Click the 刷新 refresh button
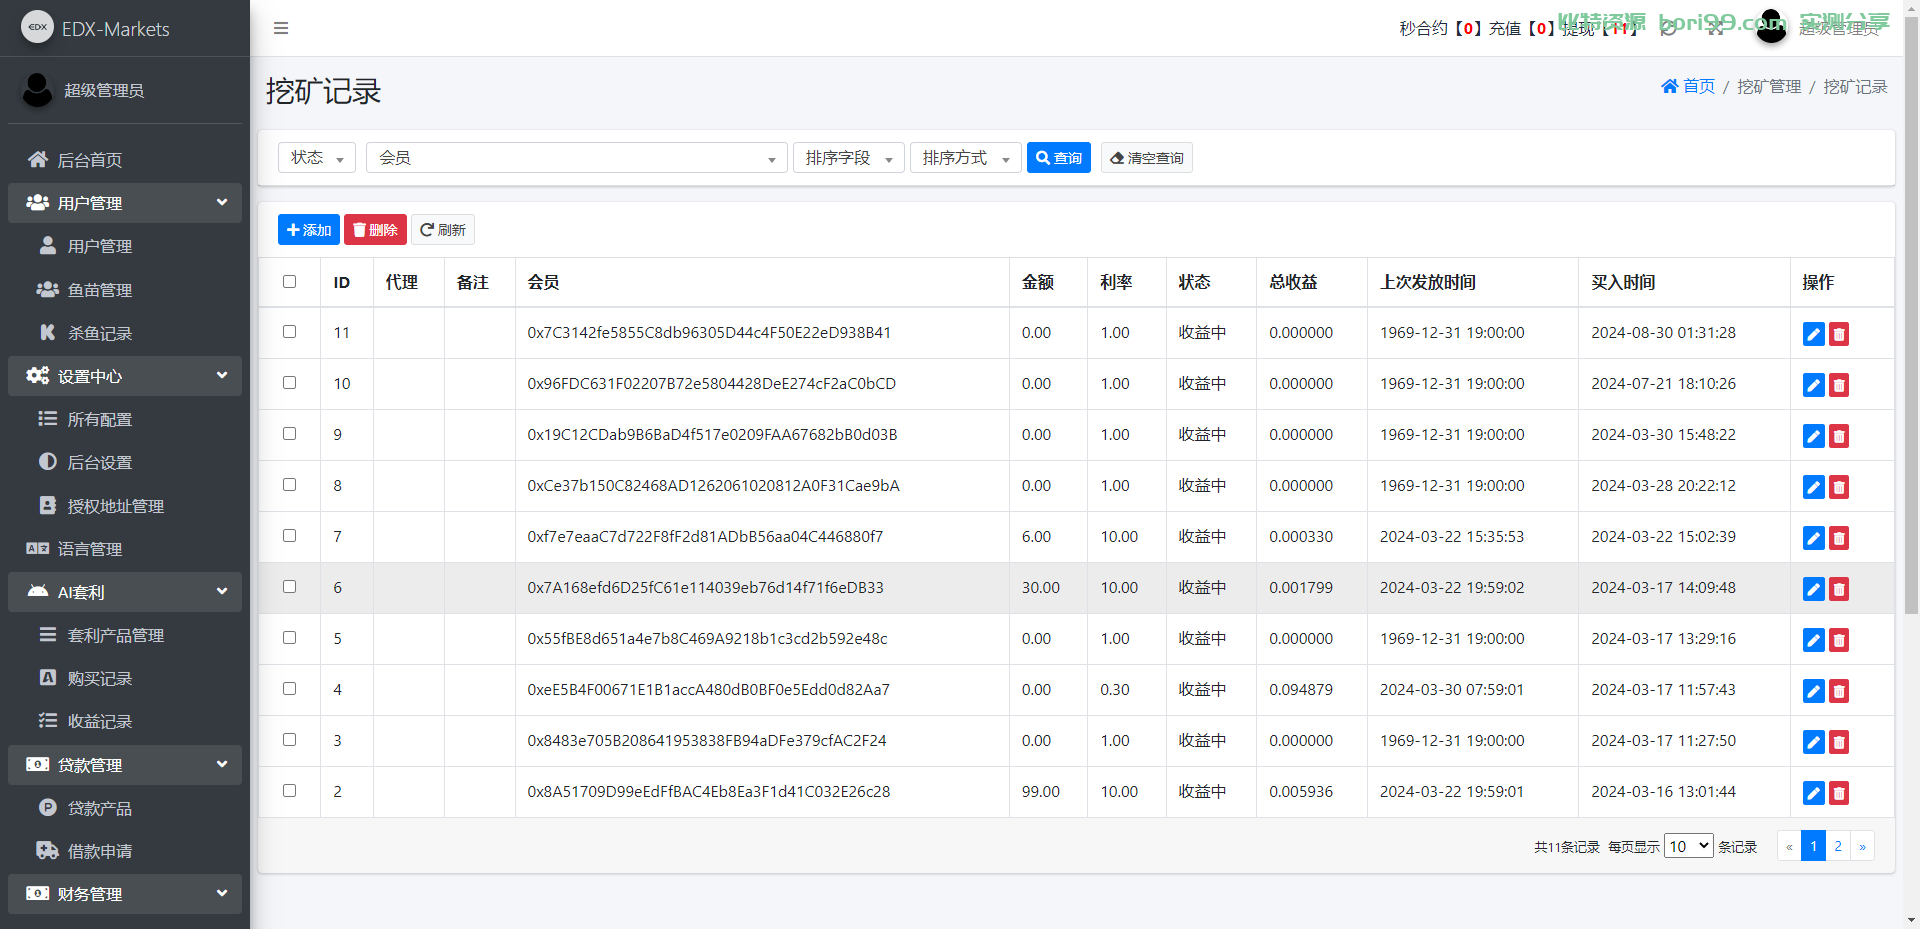The height and width of the screenshot is (929, 1920). [x=443, y=230]
